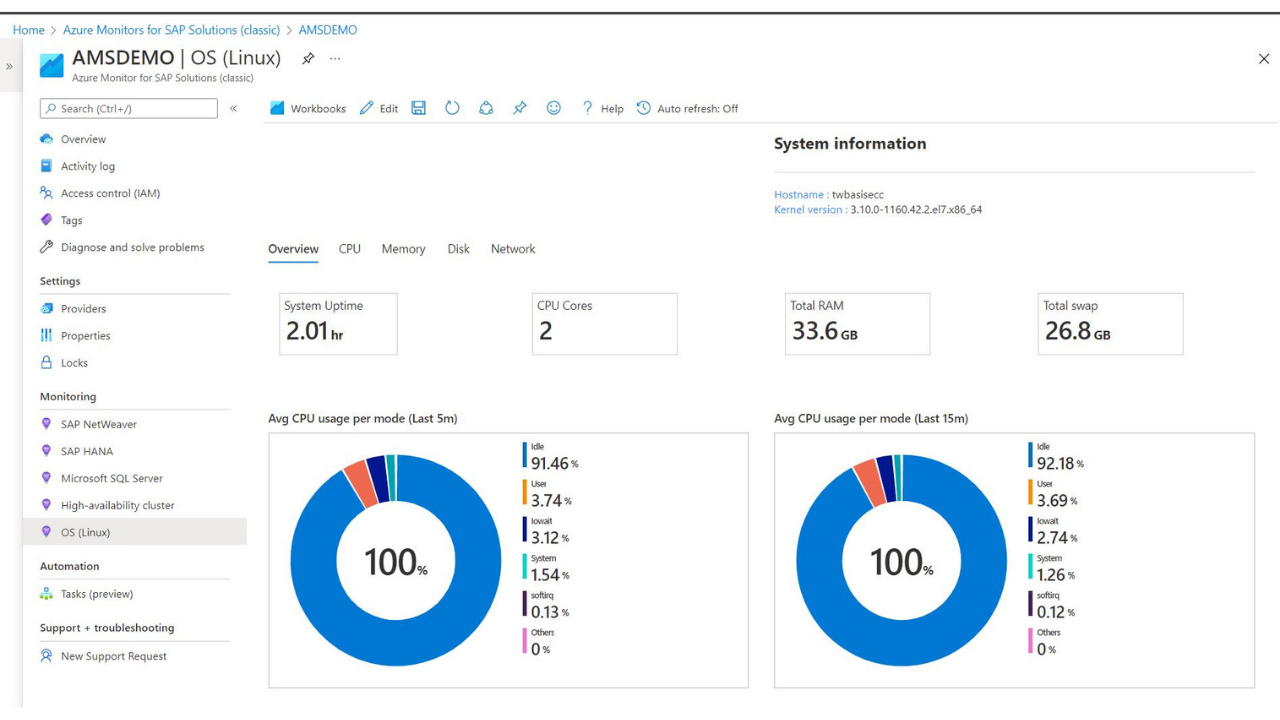Switch to the CPU tab
This screenshot has width=1280, height=720.
(x=350, y=249)
